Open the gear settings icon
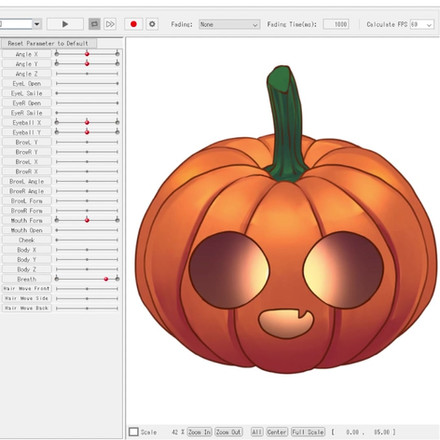Viewport: 440px width, 440px height. click(x=152, y=24)
